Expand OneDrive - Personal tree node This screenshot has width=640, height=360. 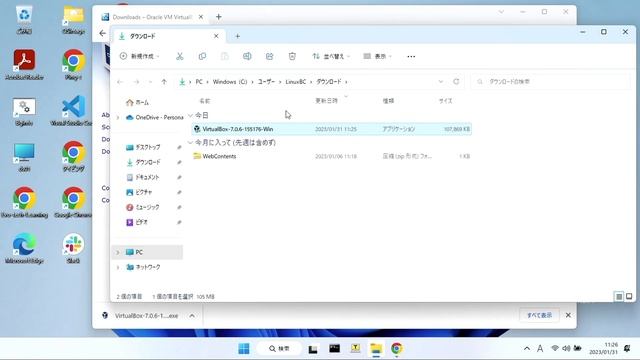(118, 118)
